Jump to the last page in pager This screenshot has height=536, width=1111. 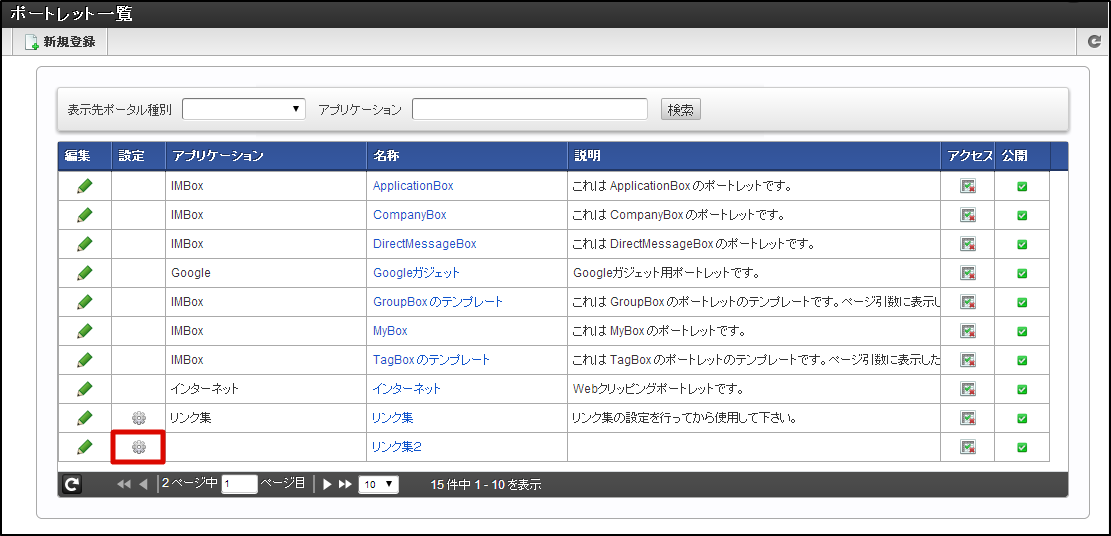345,484
